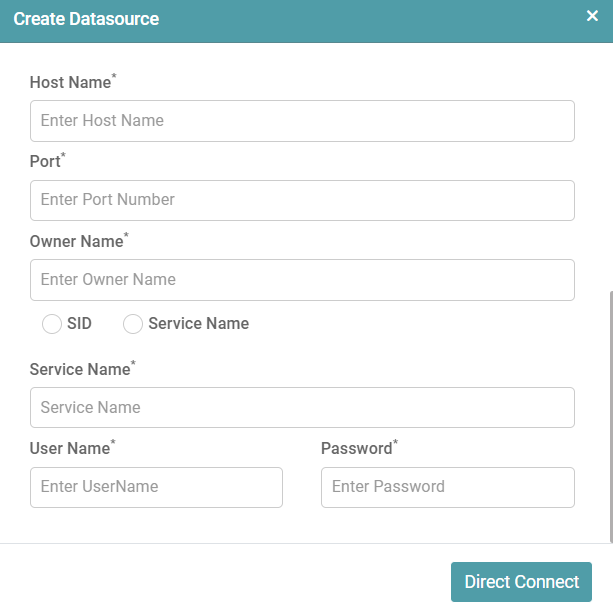Click the Service Name text input
Viewport: 613px width, 615px height.
tap(302, 407)
